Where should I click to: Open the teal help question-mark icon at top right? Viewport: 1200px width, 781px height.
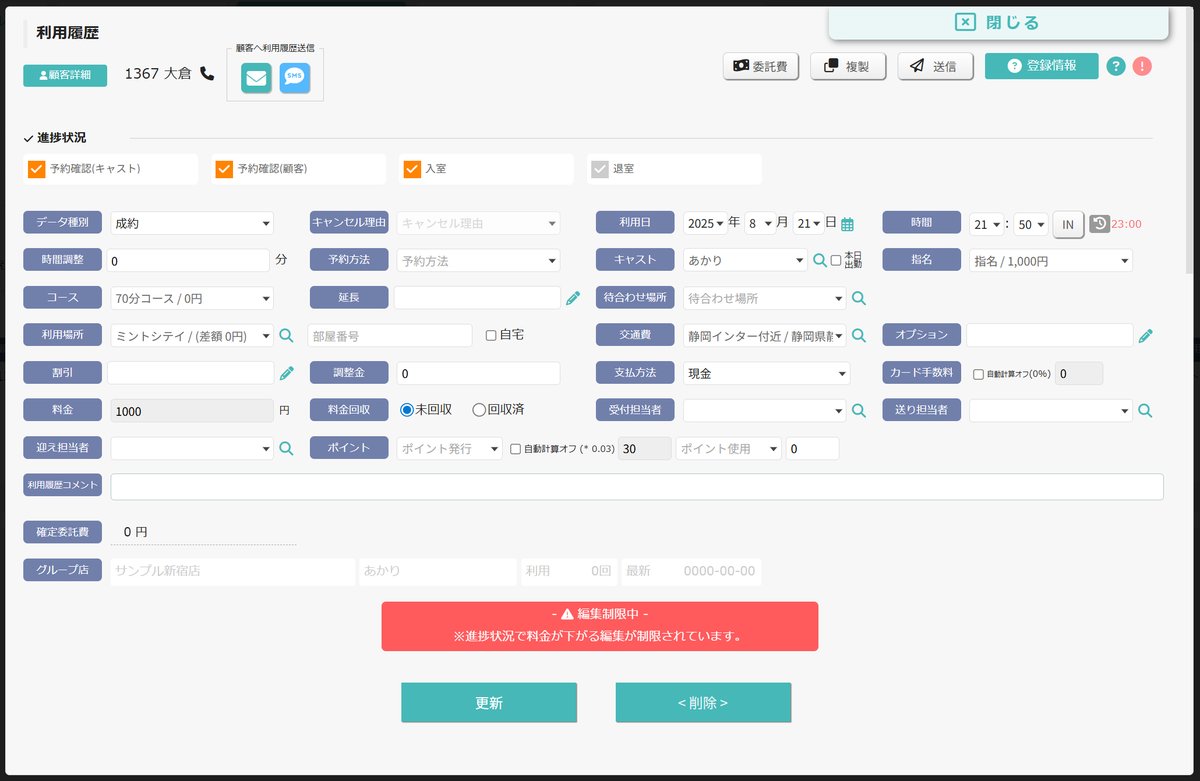pos(1116,66)
